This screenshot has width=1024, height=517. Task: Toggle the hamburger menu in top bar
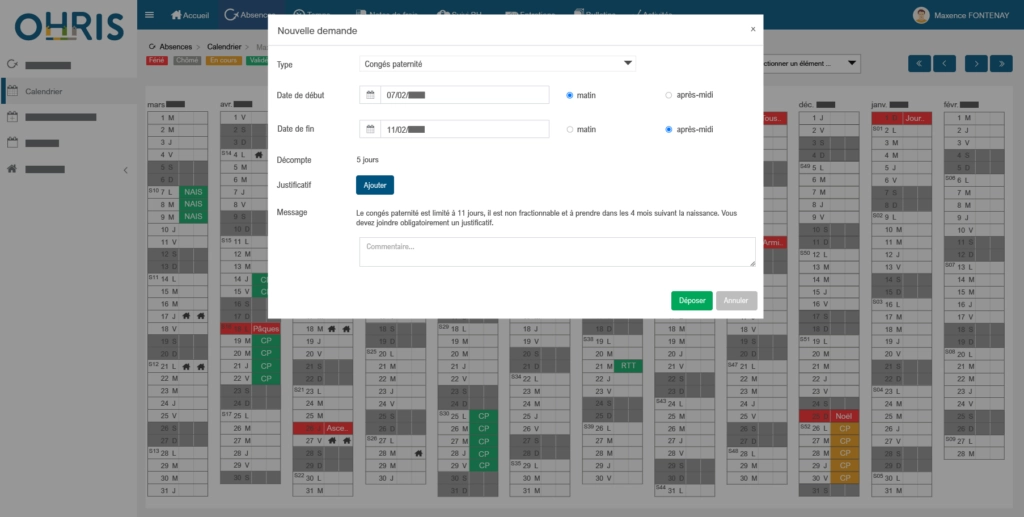pyautogui.click(x=149, y=15)
